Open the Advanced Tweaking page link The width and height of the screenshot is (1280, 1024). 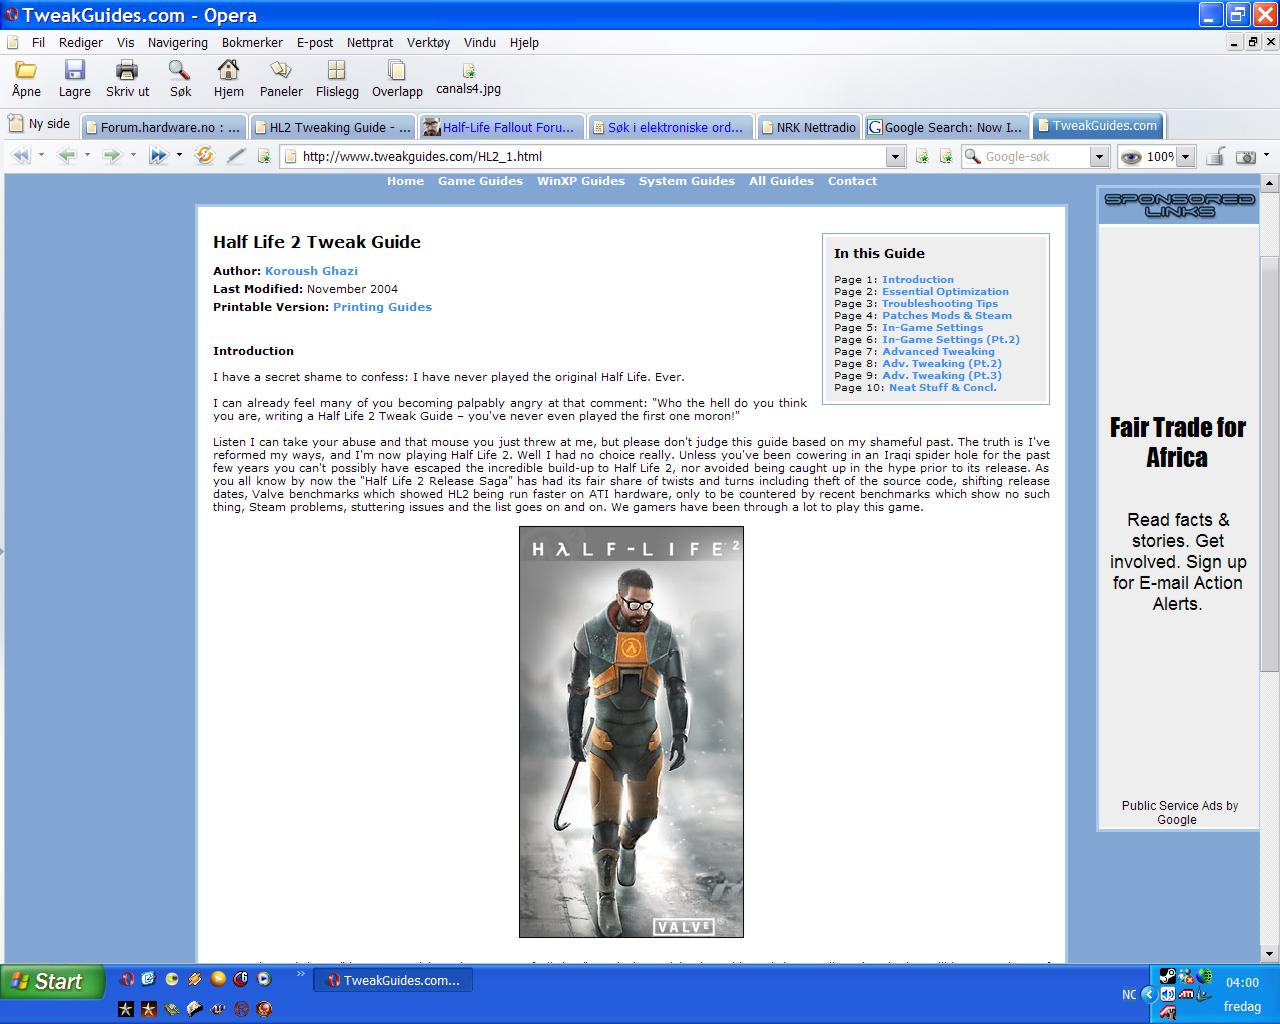point(938,352)
